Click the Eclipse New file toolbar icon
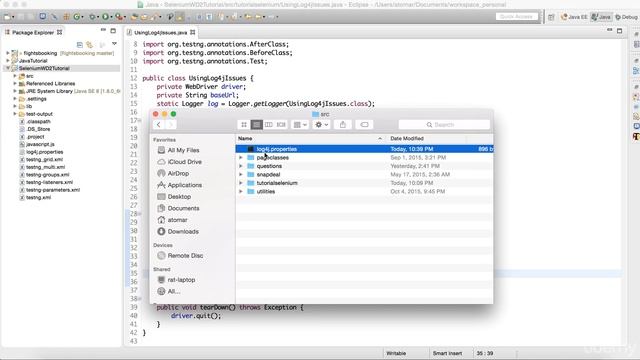Viewport: 640px width, 360px height. [x=7, y=17]
